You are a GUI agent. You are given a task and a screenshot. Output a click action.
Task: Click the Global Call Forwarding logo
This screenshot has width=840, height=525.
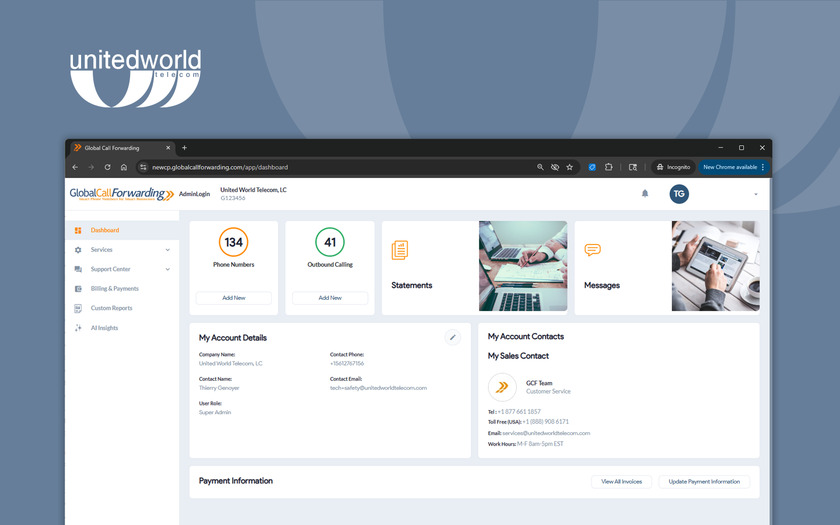(122, 194)
